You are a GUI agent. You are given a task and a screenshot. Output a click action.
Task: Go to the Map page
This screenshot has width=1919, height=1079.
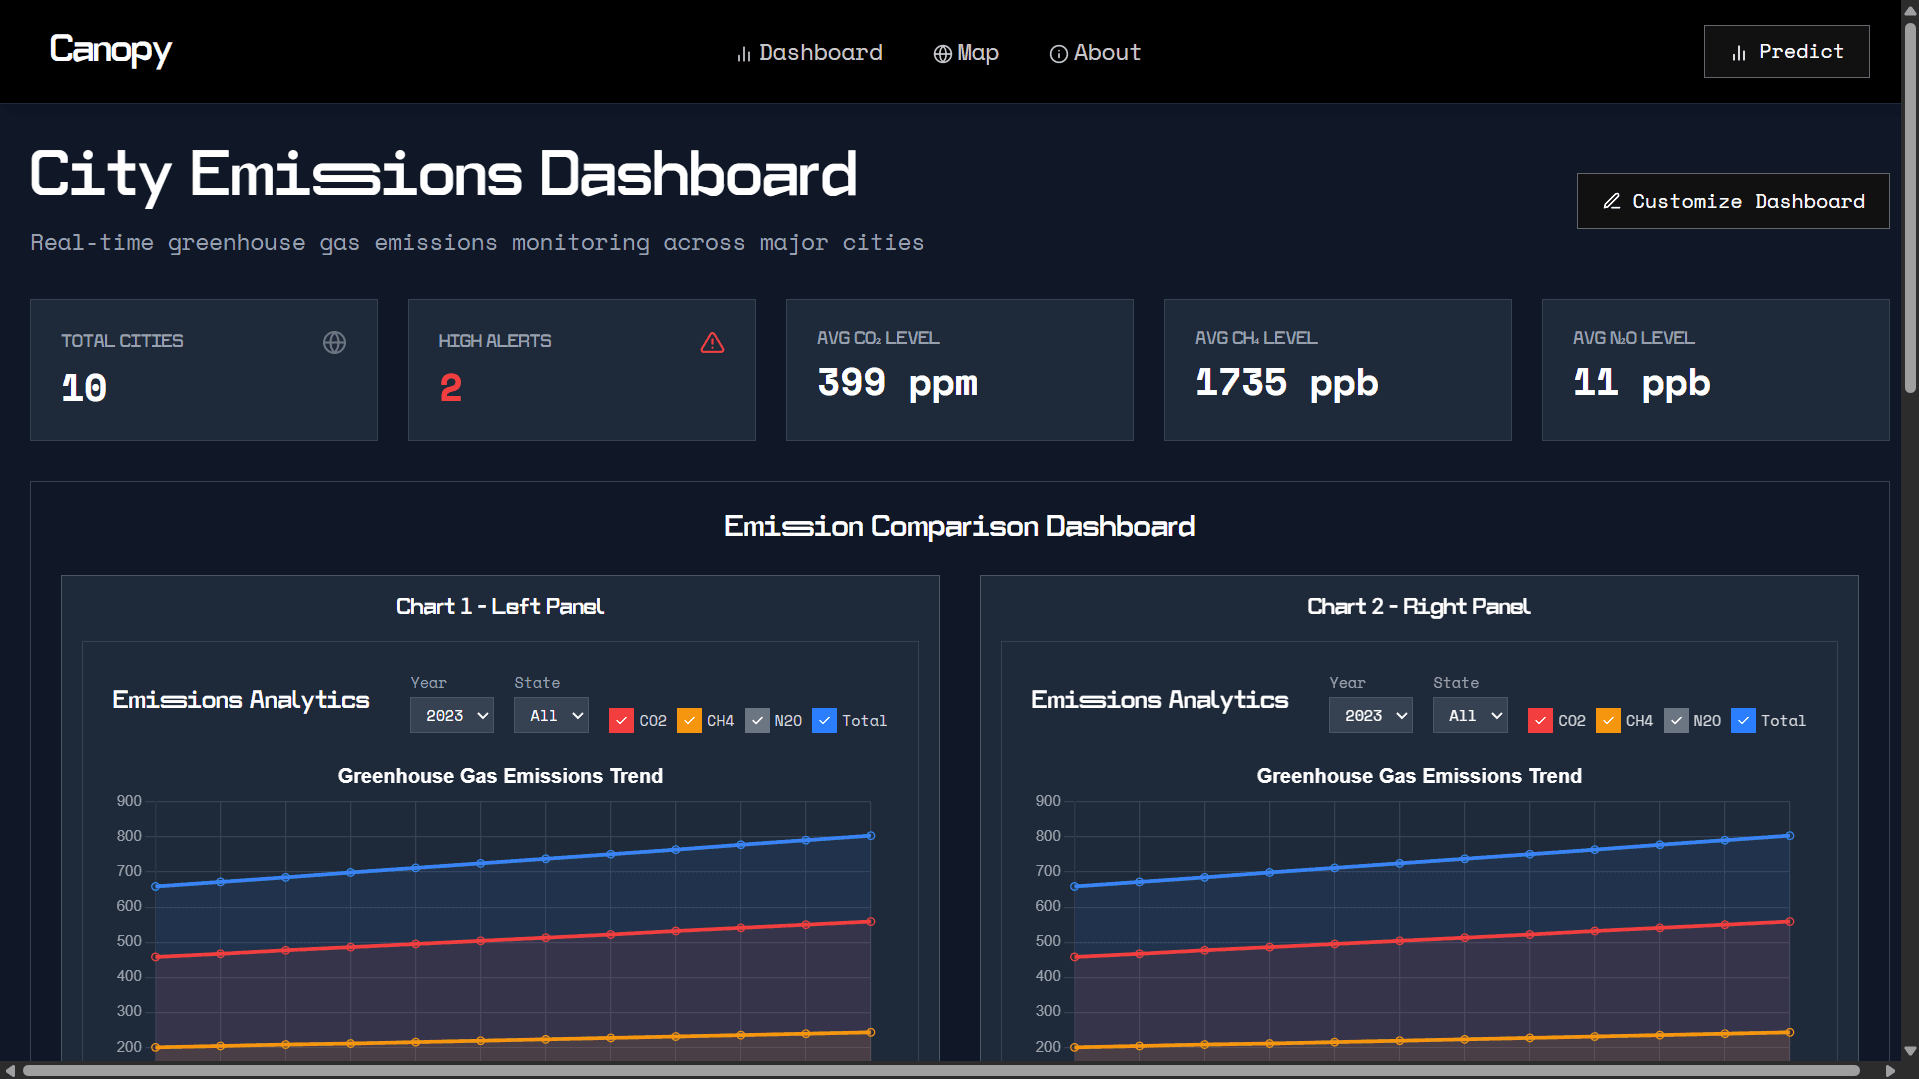coord(966,52)
